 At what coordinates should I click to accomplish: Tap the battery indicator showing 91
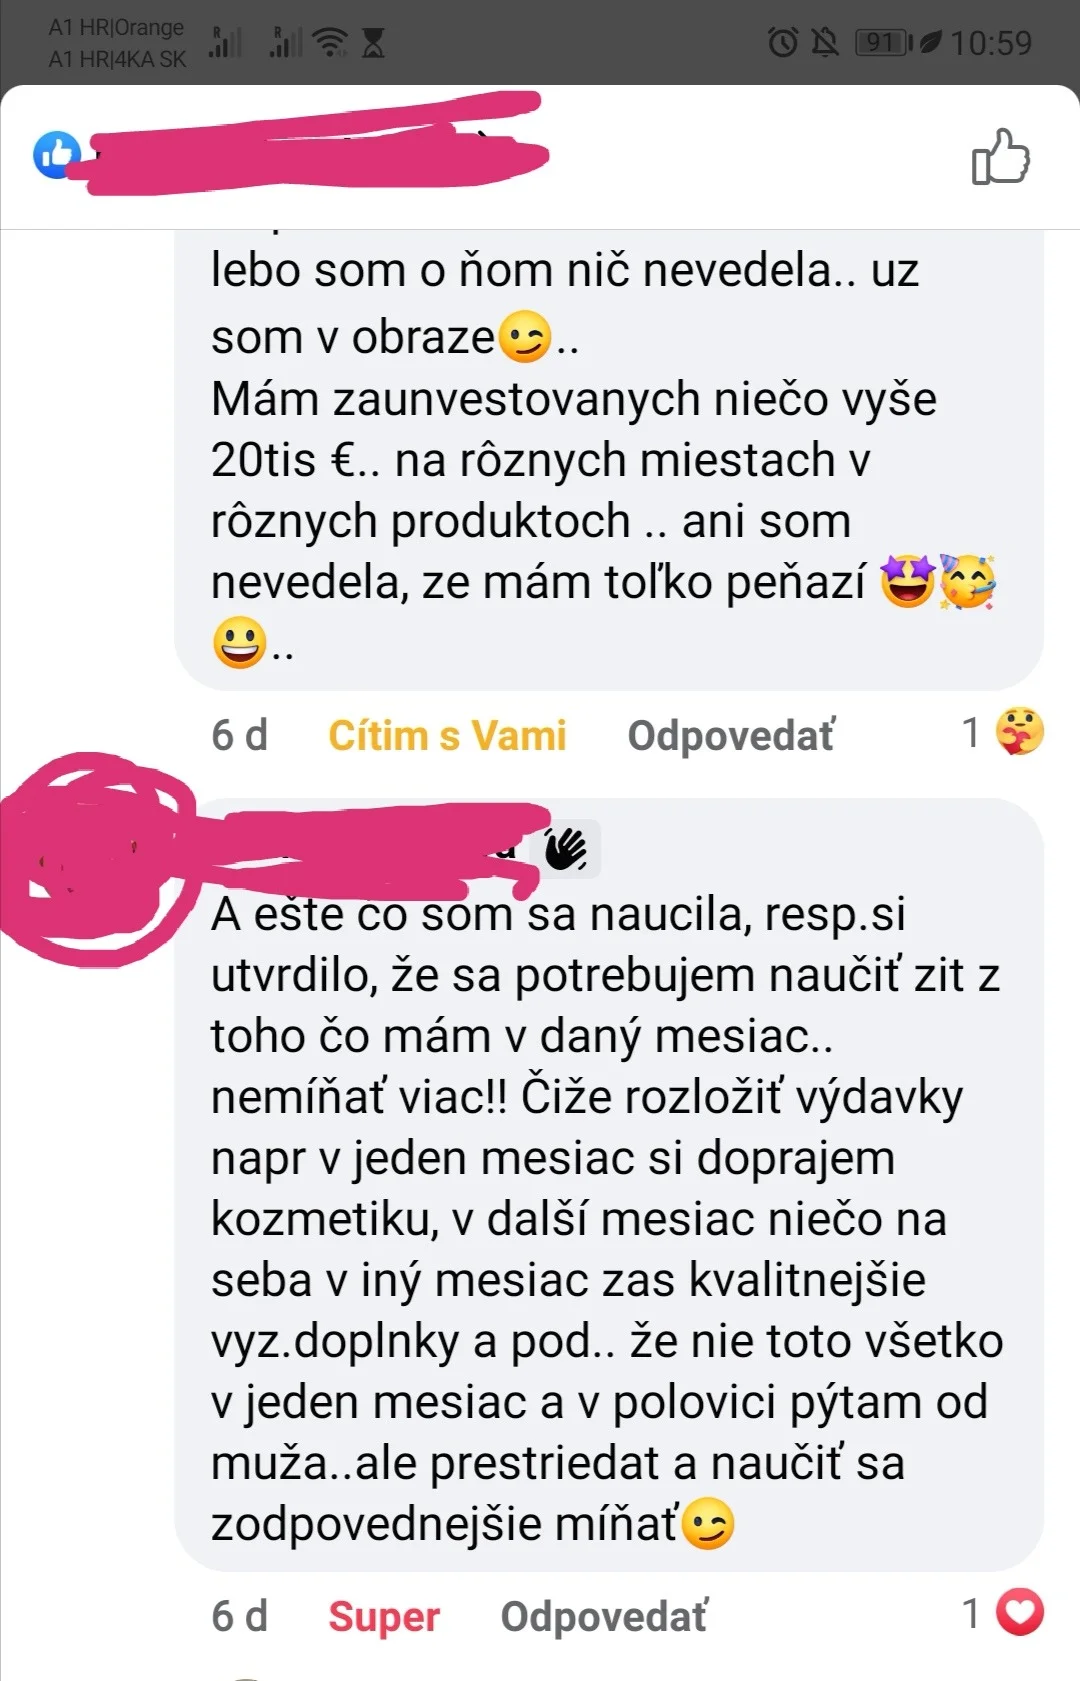click(x=884, y=42)
